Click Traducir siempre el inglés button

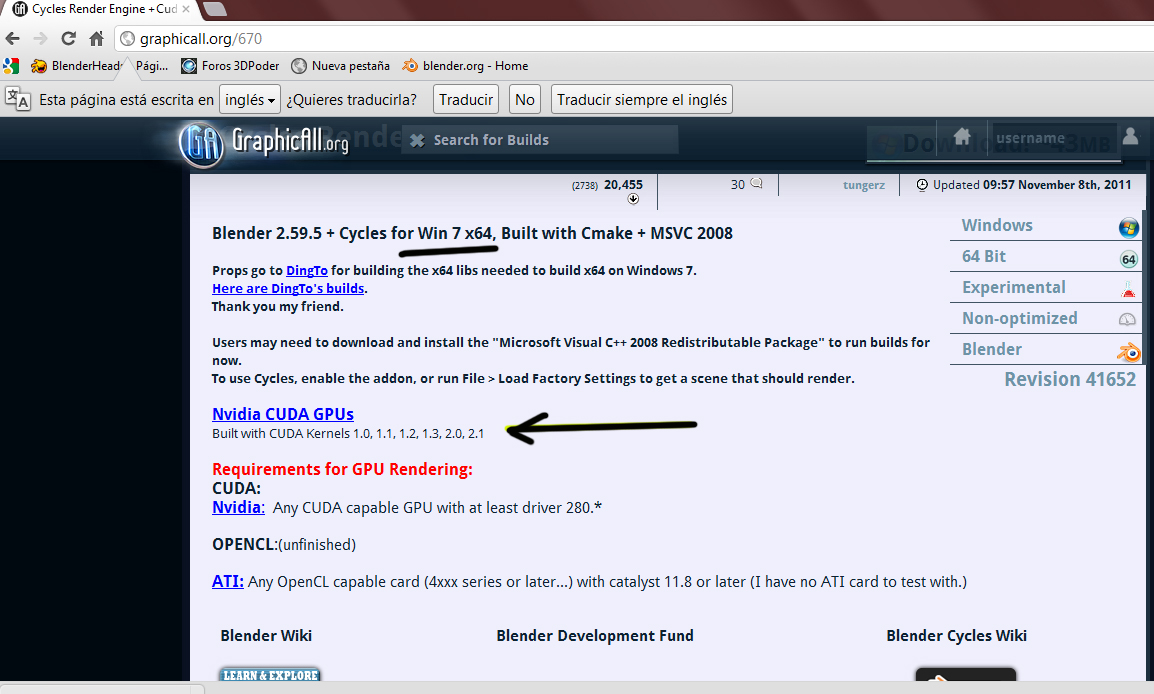tap(642, 99)
